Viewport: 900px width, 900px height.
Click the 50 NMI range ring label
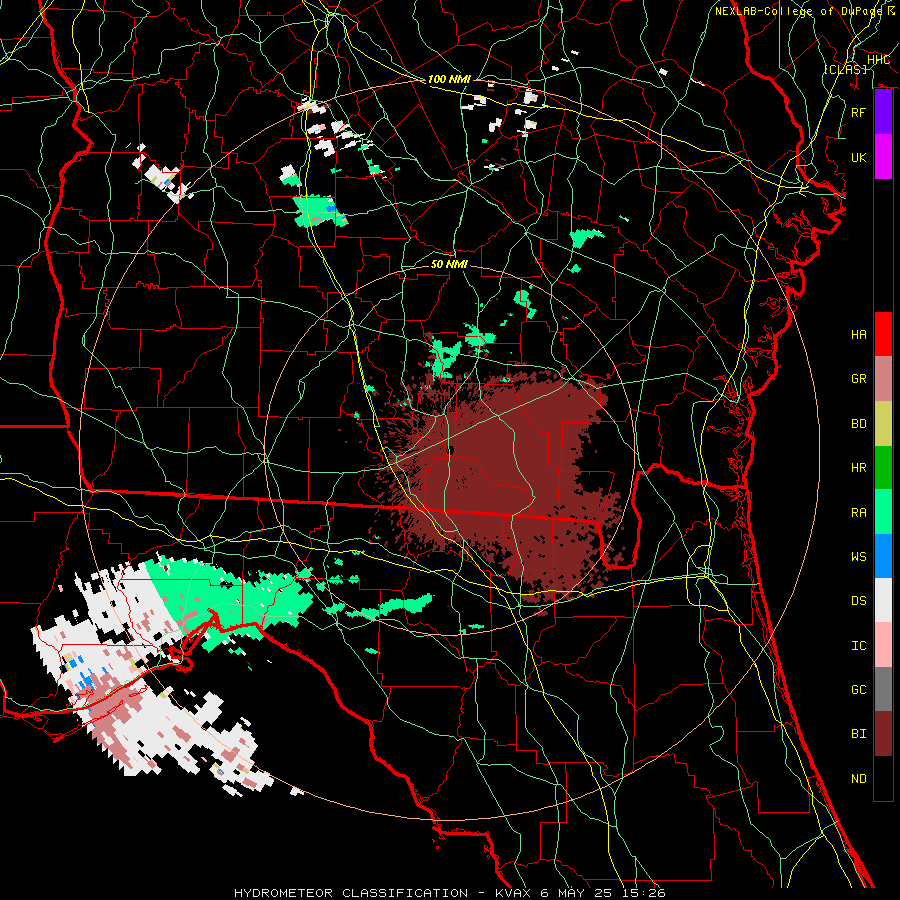click(449, 264)
